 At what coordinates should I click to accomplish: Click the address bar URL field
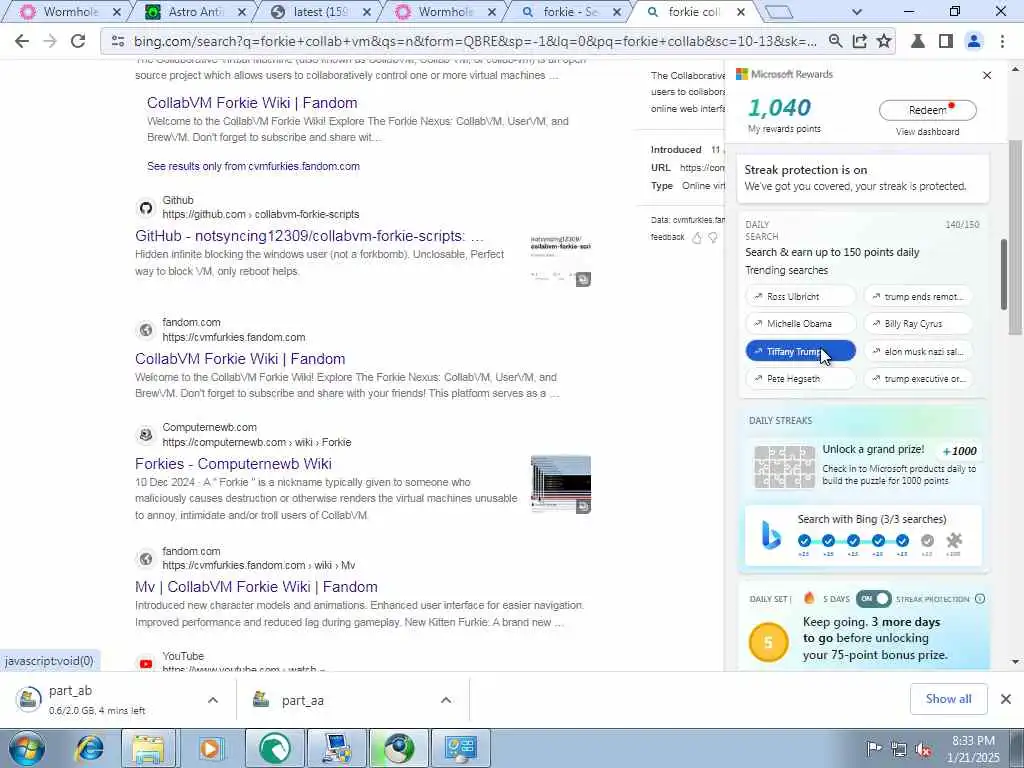tap(475, 41)
